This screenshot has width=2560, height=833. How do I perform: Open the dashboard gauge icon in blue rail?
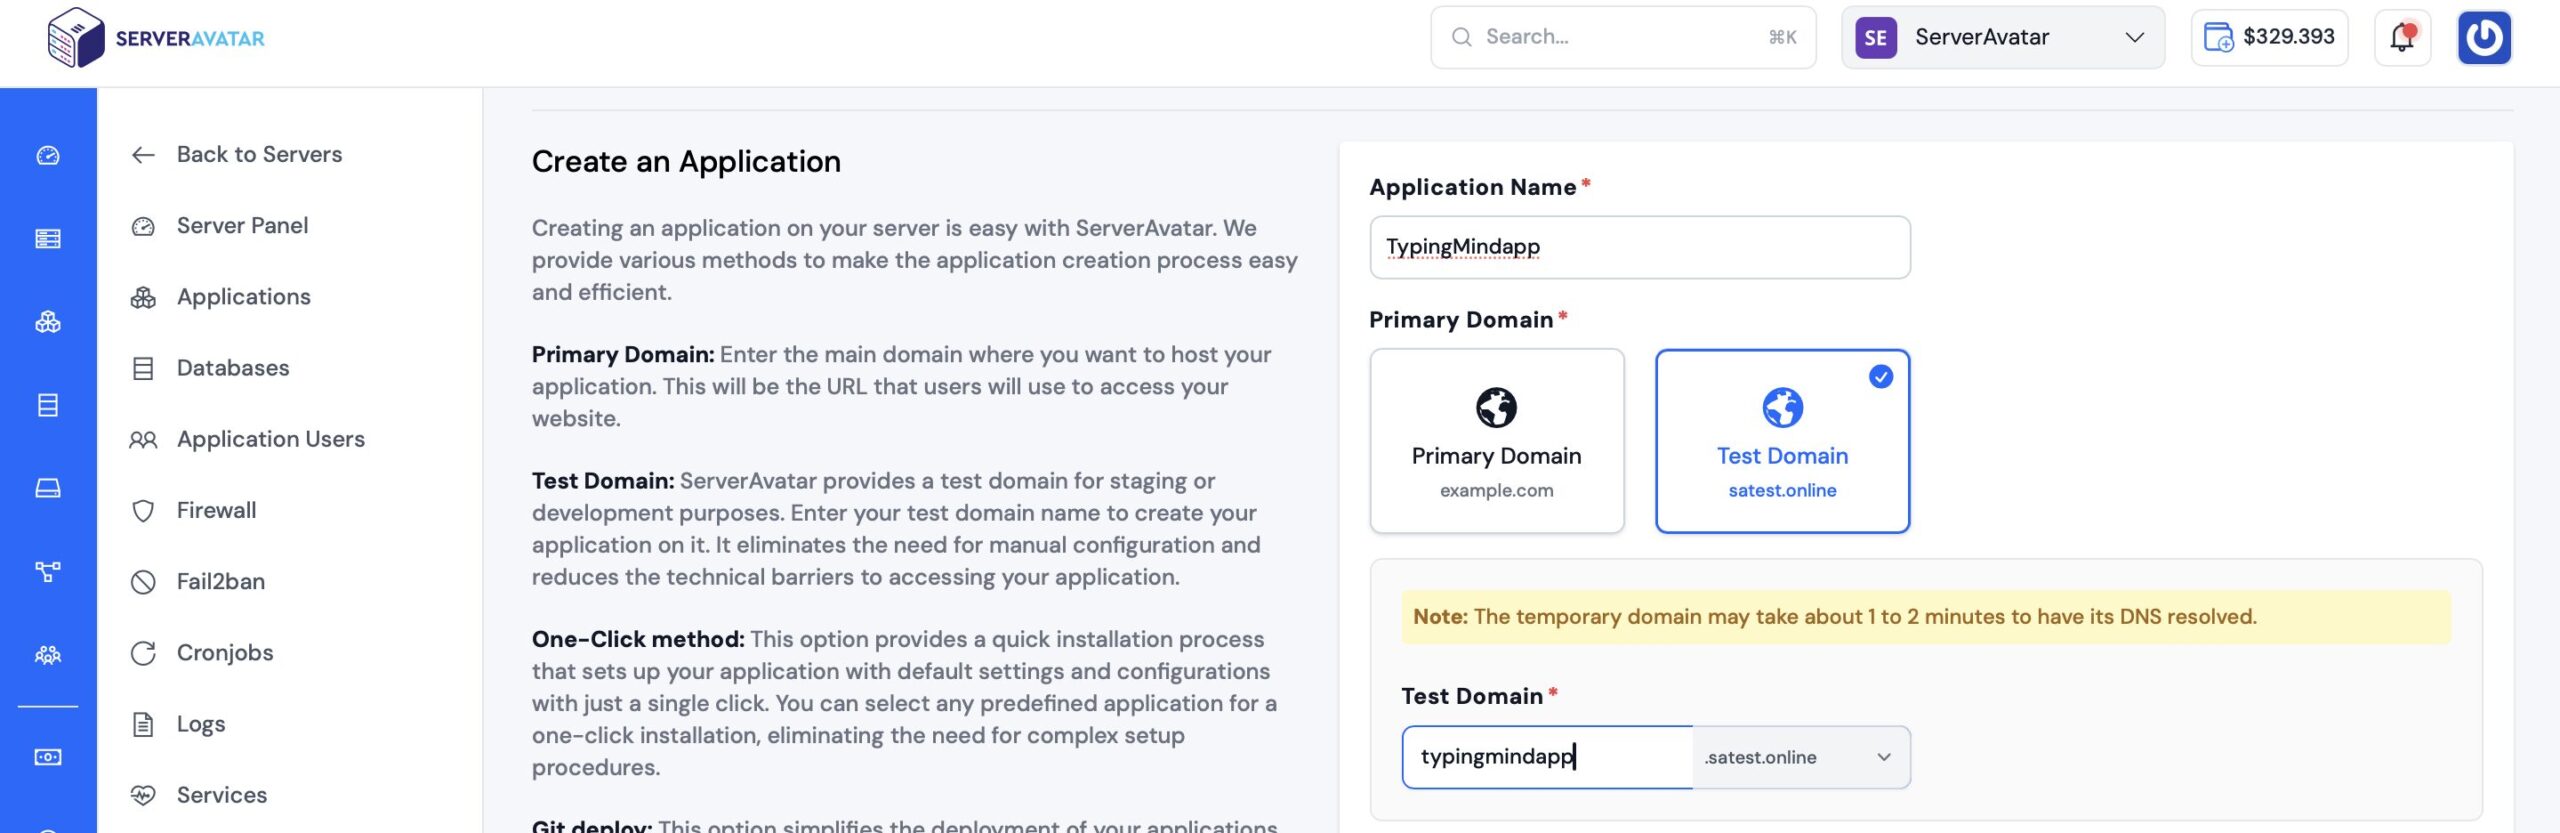point(48,155)
